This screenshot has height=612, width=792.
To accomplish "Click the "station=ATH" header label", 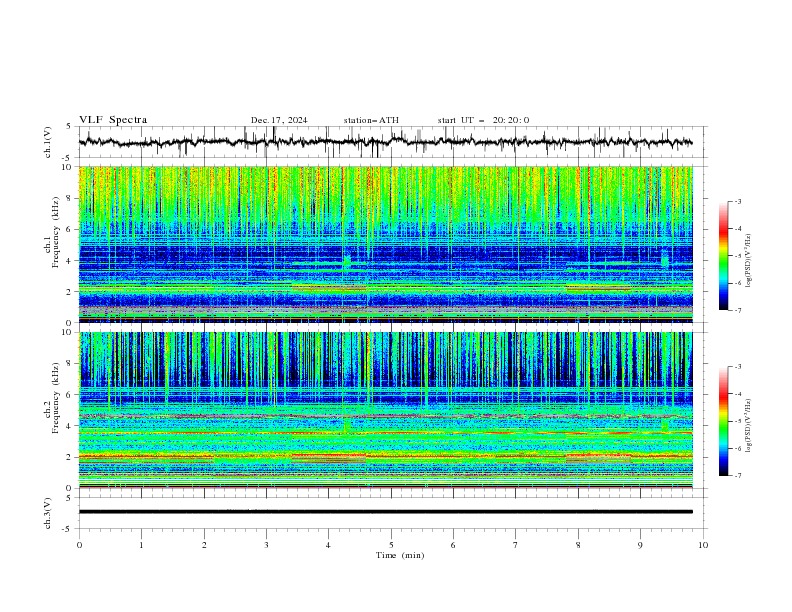I will (x=371, y=120).
